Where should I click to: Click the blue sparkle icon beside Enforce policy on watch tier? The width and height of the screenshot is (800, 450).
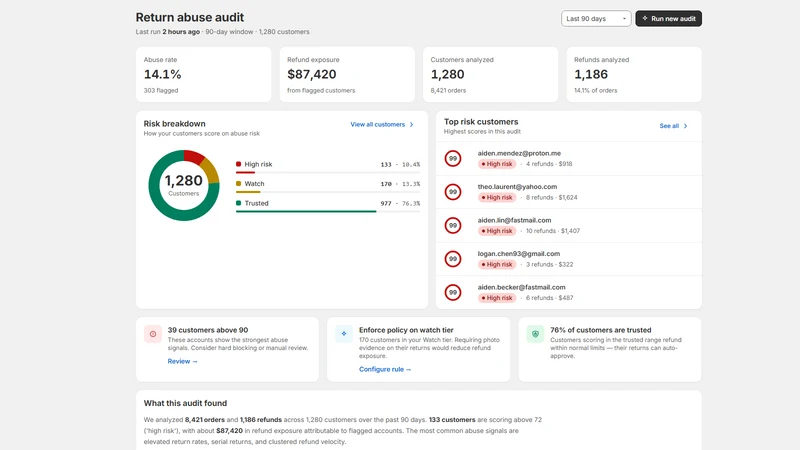coord(344,334)
